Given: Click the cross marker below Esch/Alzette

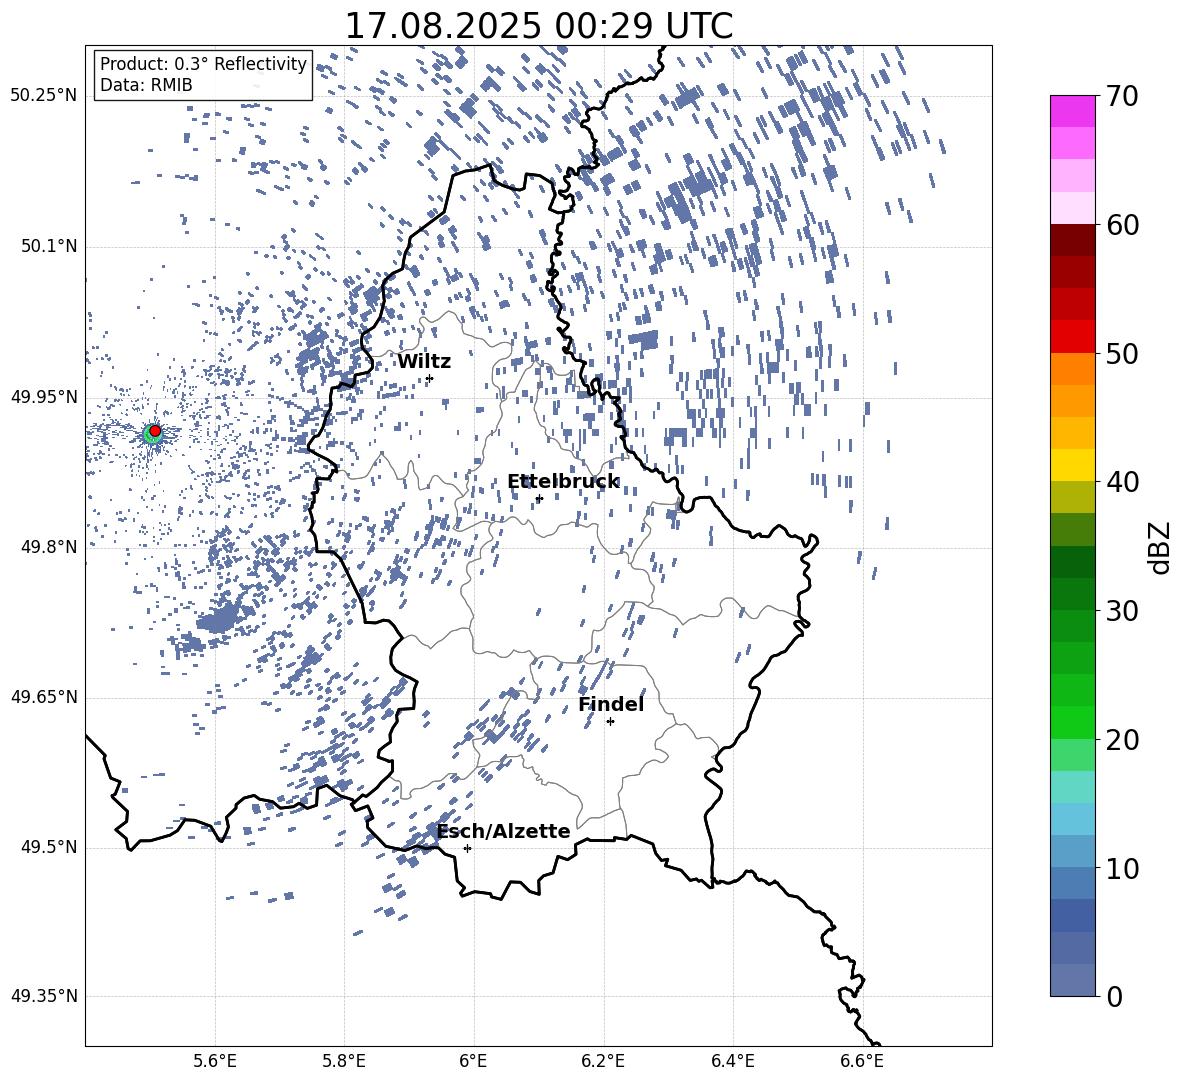Looking at the screenshot, I should pos(467,848).
